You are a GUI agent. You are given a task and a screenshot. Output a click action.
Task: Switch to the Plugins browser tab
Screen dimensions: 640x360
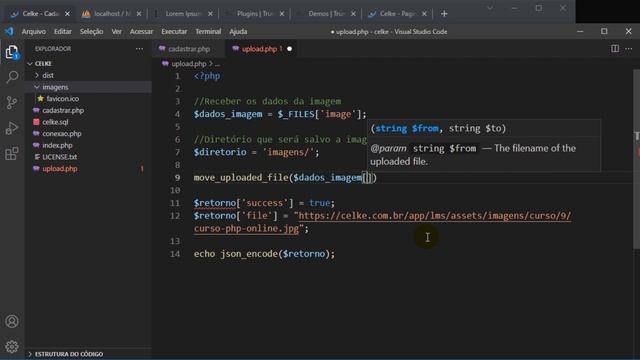254,14
